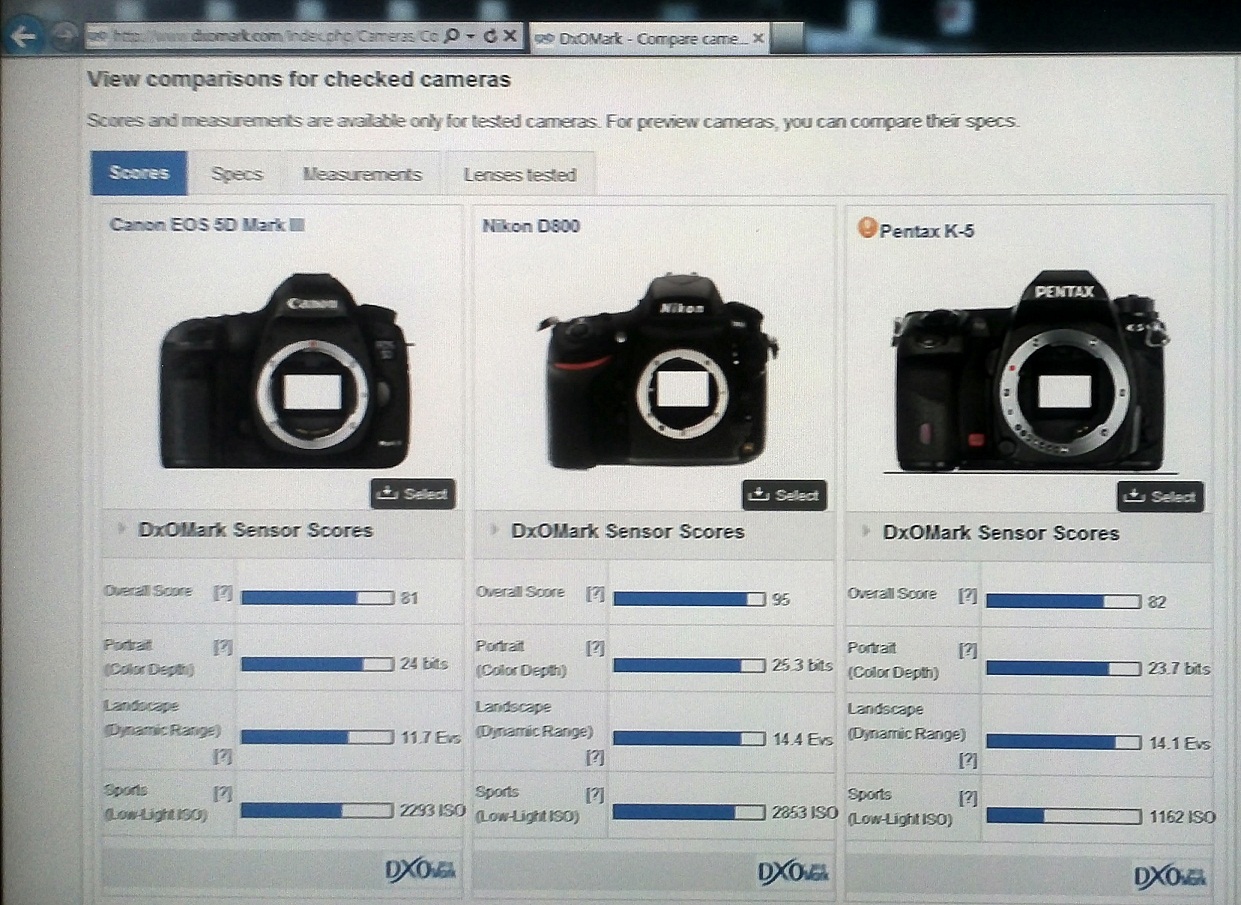Open Overall Score help [?] for Canon
Viewport: 1241px width, 905px height.
point(222,592)
